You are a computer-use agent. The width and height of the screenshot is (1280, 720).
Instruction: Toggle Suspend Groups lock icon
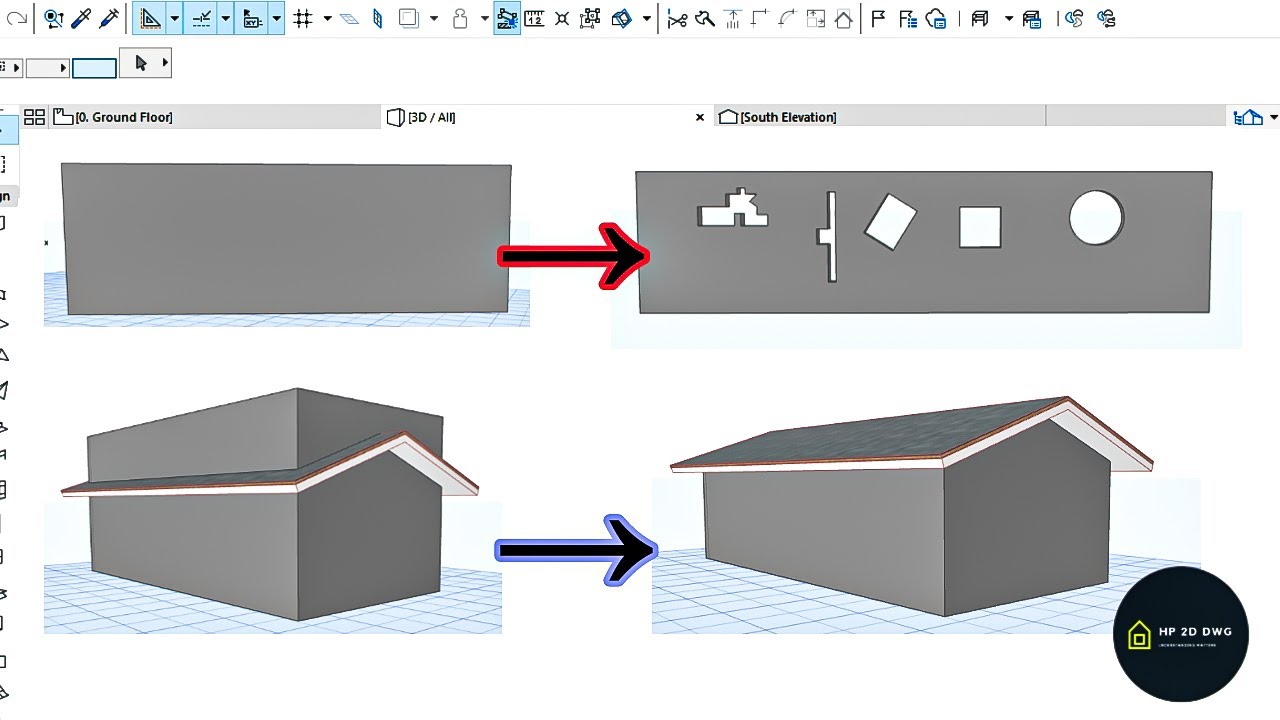tap(461, 18)
